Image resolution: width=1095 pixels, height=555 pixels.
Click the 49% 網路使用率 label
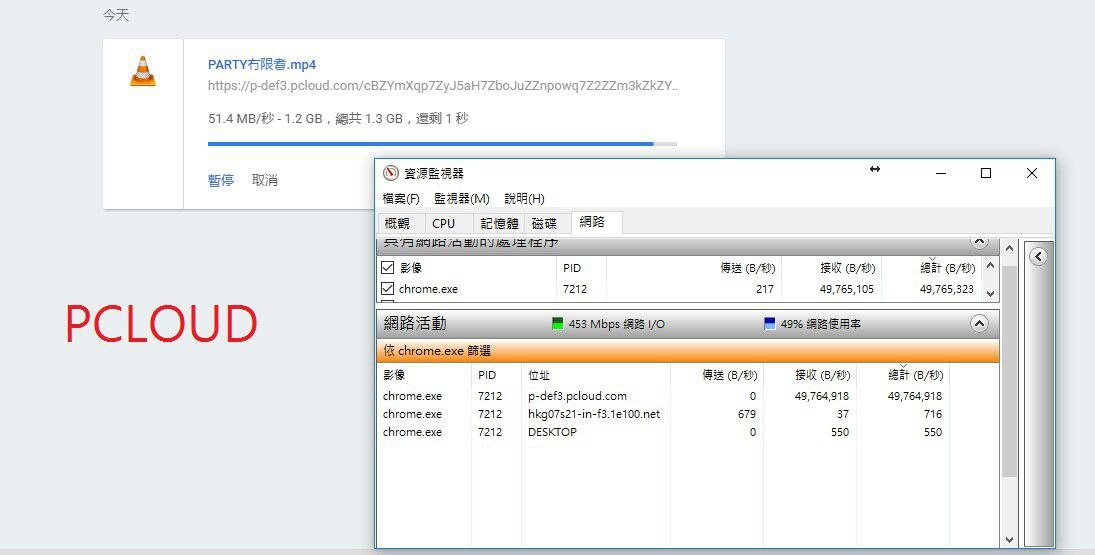[821, 324]
